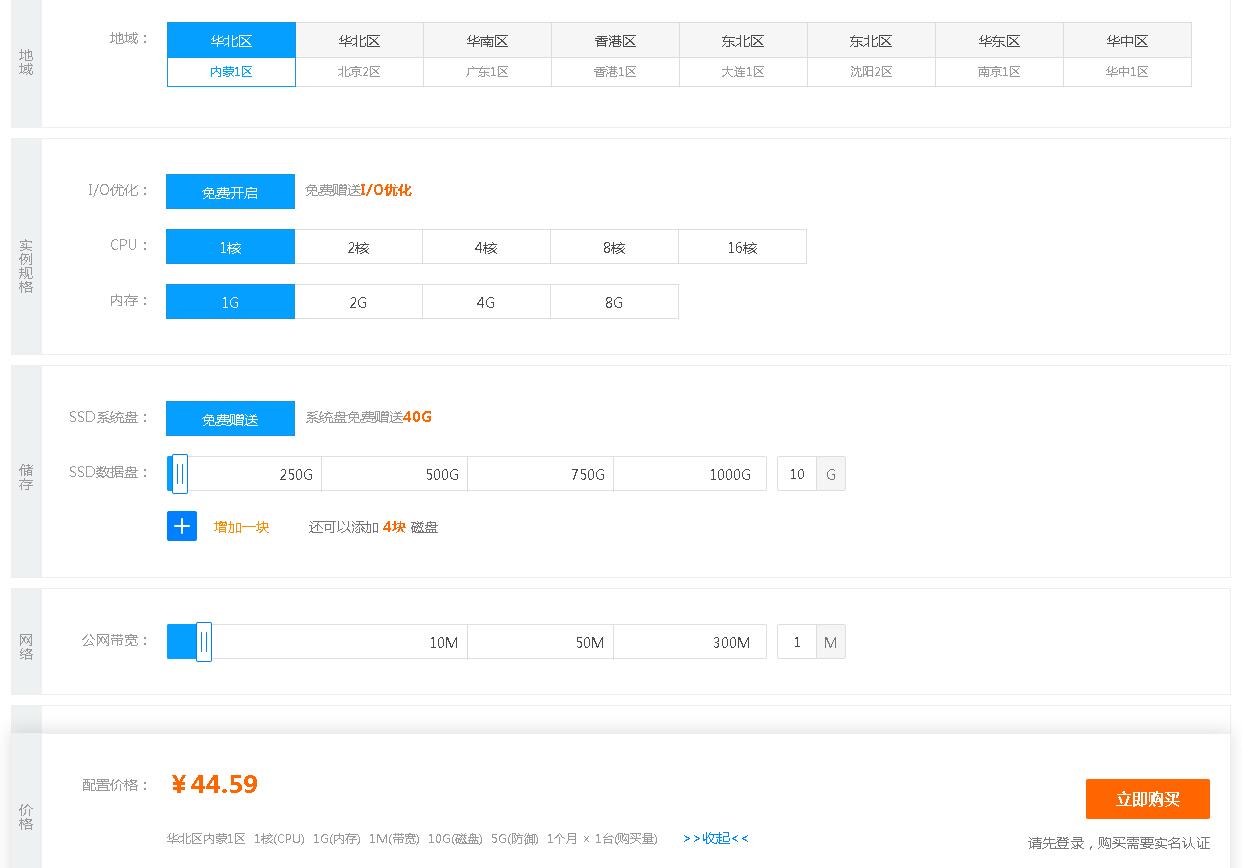Screen dimensions: 1242x868
Task: Select the 2核 CPU option
Action: click(358, 247)
